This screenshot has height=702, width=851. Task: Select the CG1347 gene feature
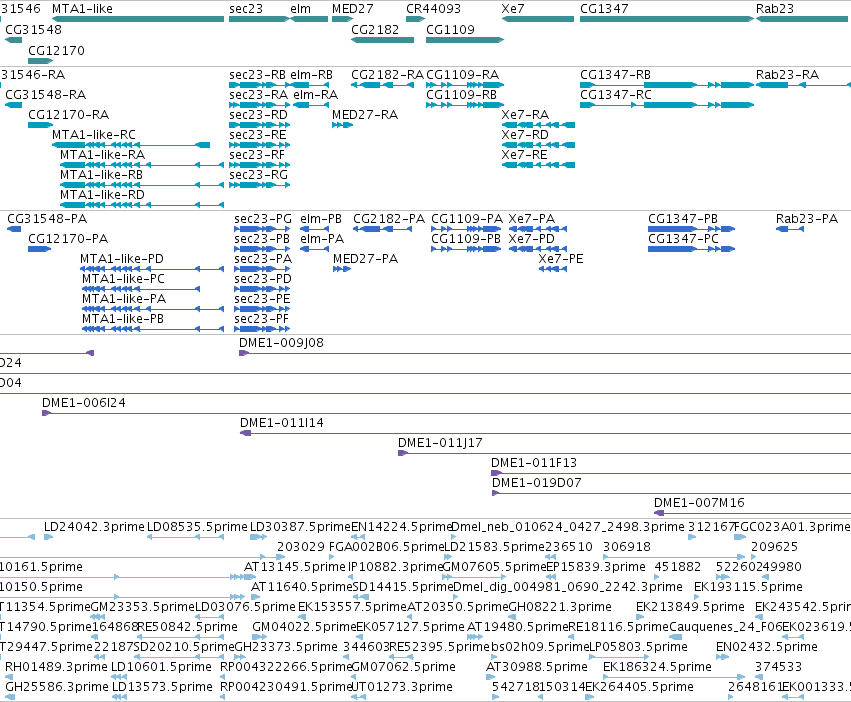667,19
